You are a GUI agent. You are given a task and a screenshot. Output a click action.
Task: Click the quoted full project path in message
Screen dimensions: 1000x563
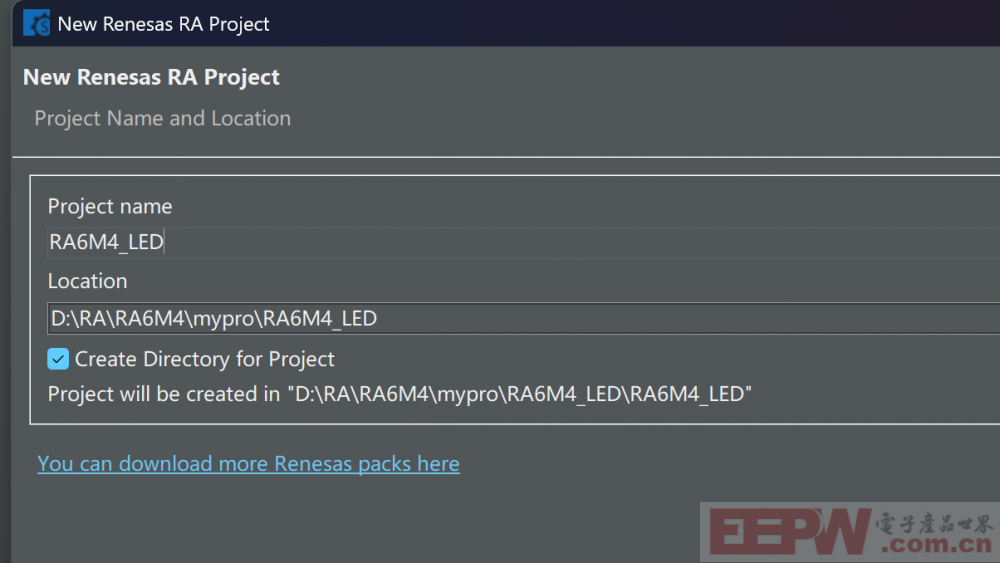tap(520, 394)
